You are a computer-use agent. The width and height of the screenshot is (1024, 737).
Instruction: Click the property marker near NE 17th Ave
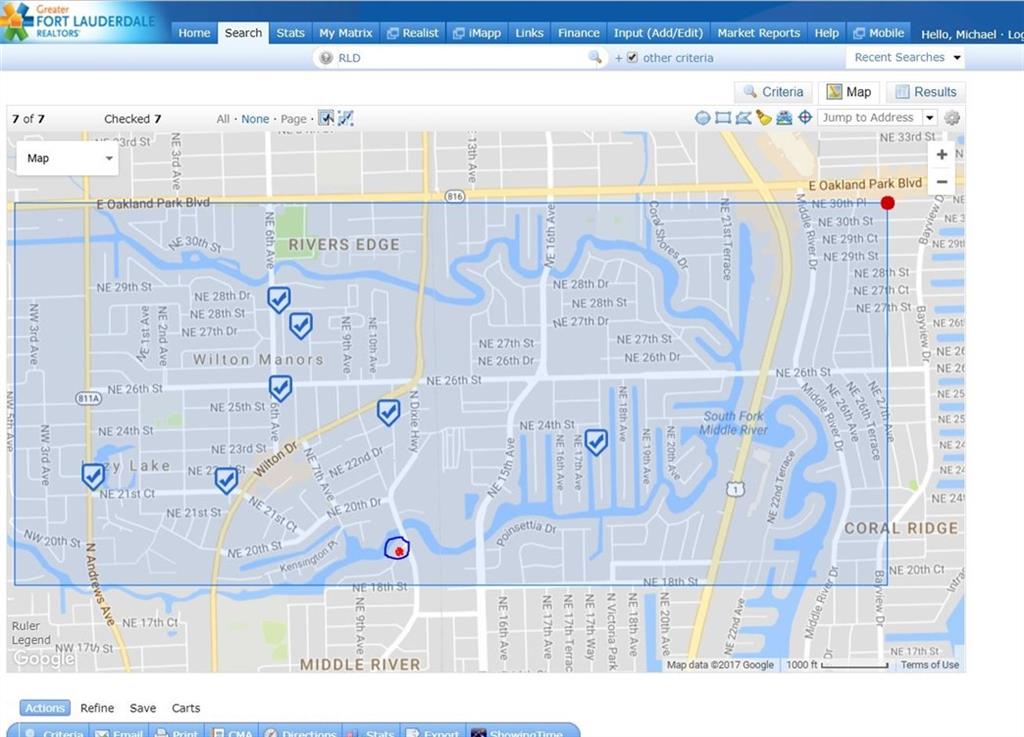[596, 441]
